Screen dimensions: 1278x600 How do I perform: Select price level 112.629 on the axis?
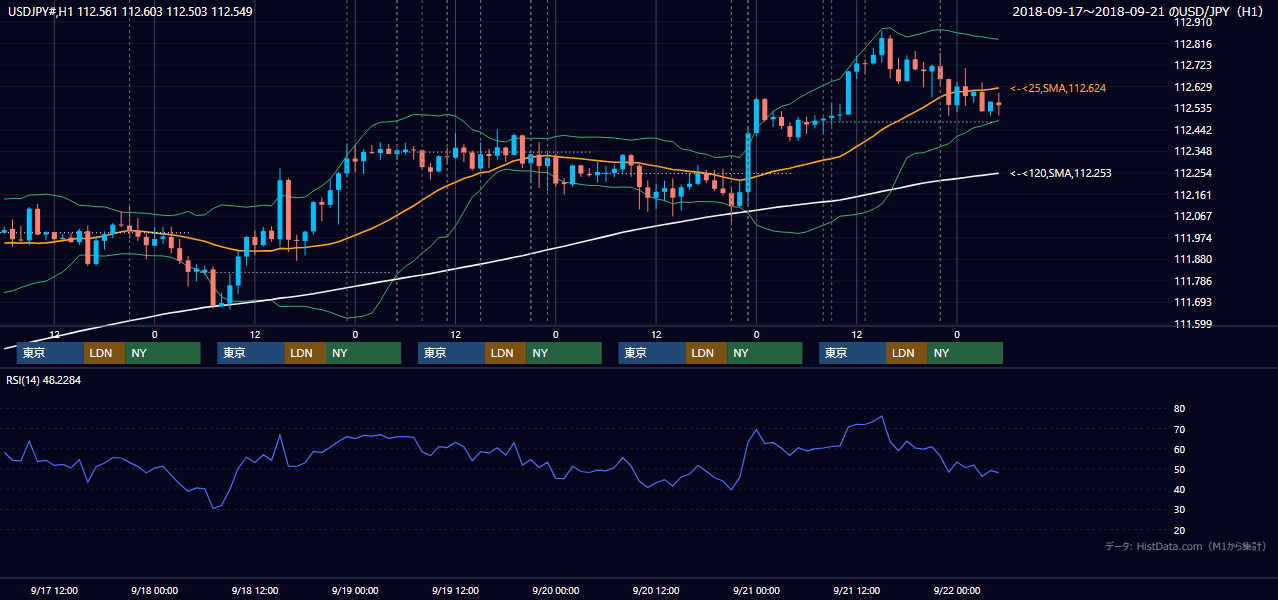pos(1192,87)
